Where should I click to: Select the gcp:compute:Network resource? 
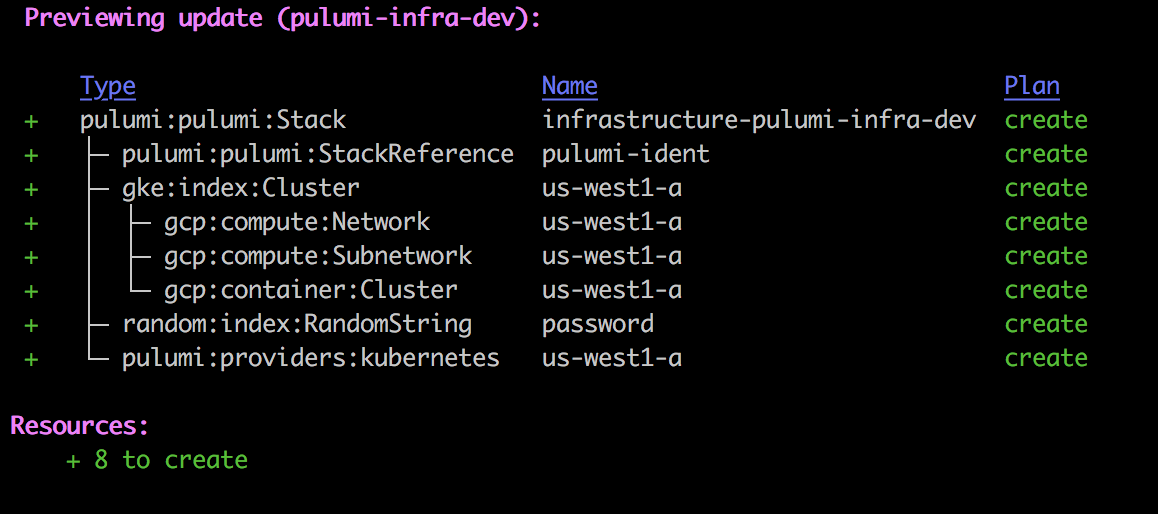[x=297, y=222]
